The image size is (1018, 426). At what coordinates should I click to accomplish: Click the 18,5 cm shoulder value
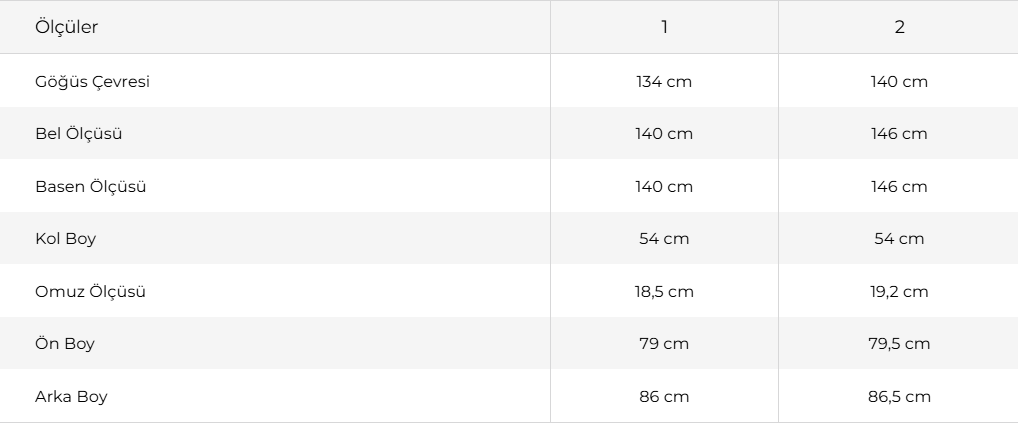(x=664, y=292)
